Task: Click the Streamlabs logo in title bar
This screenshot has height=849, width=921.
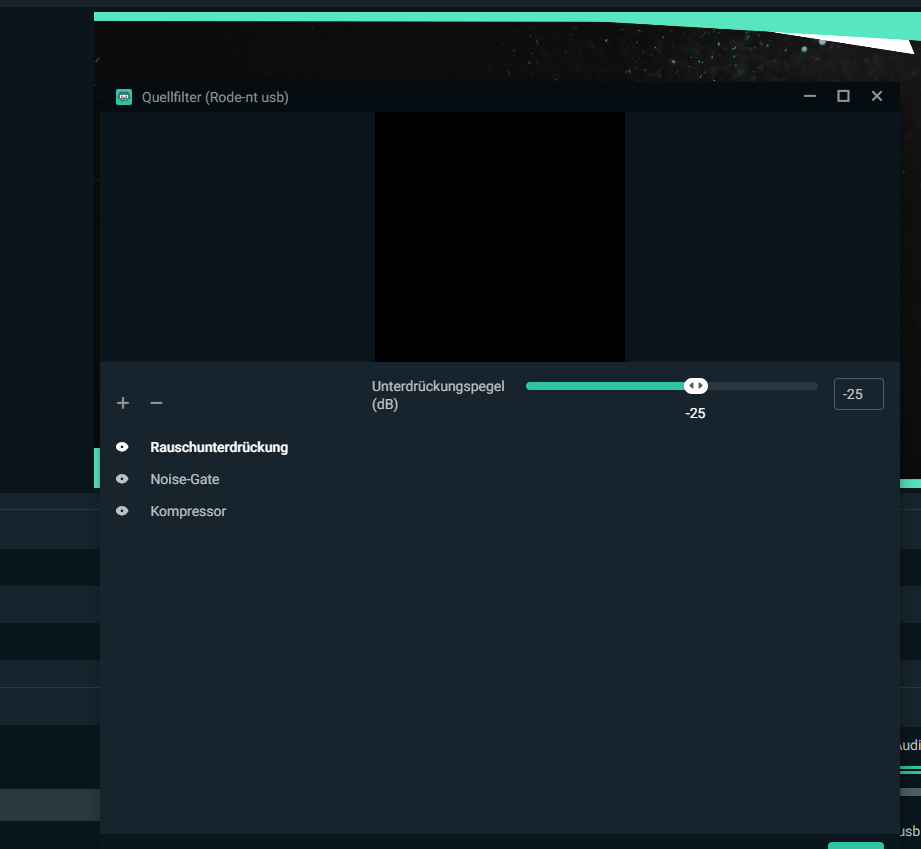Action: [x=124, y=97]
